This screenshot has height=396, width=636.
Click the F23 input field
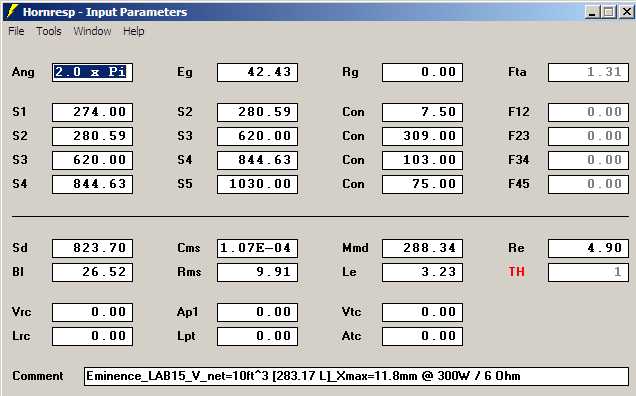pyautogui.click(x=588, y=136)
